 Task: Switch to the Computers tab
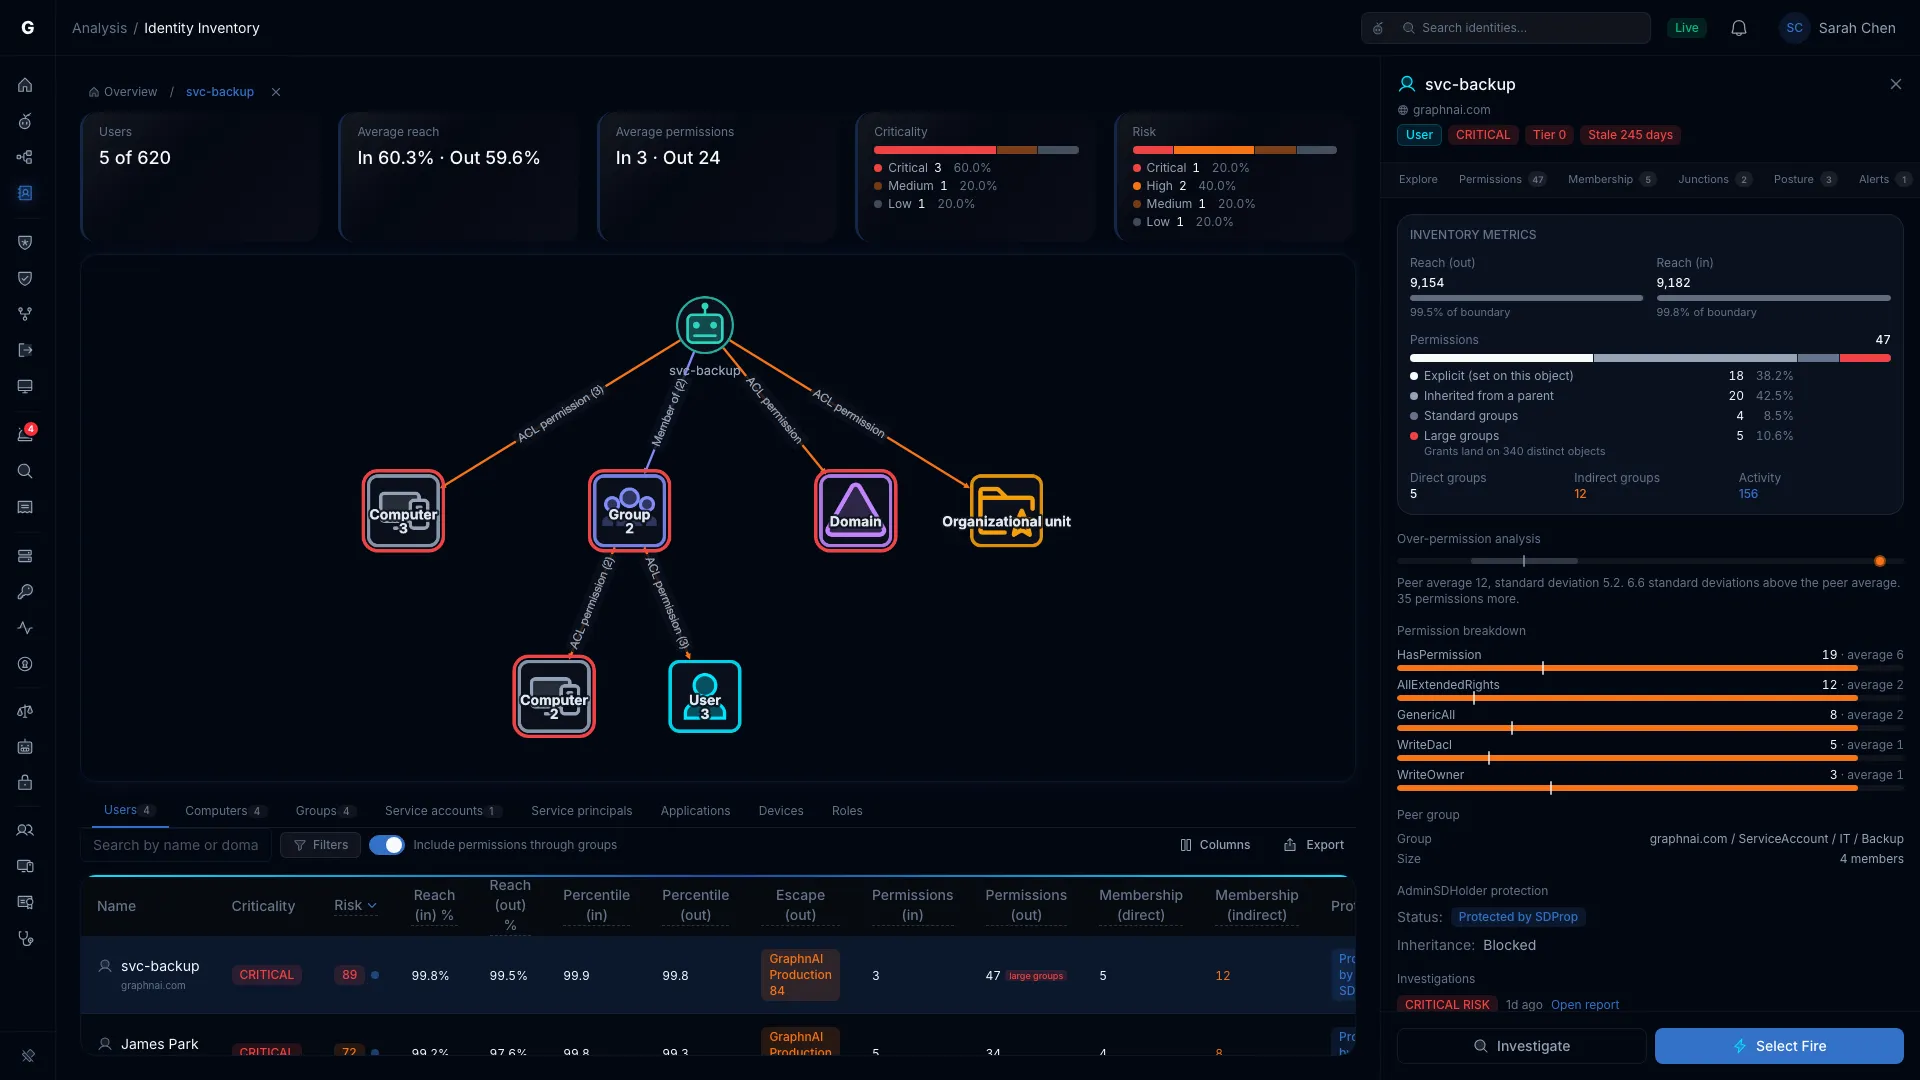(226, 811)
